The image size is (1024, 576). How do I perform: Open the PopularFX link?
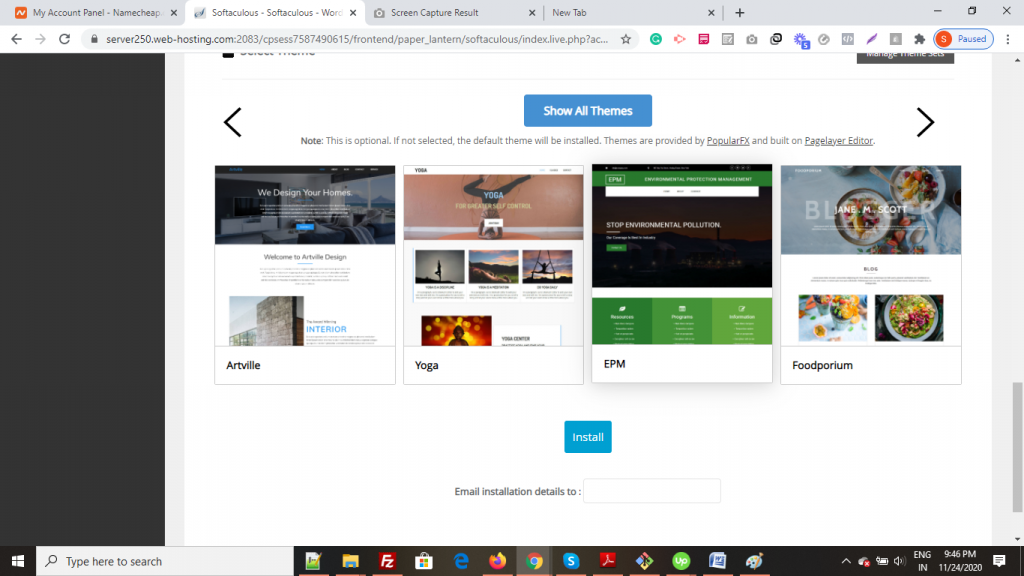(727, 140)
